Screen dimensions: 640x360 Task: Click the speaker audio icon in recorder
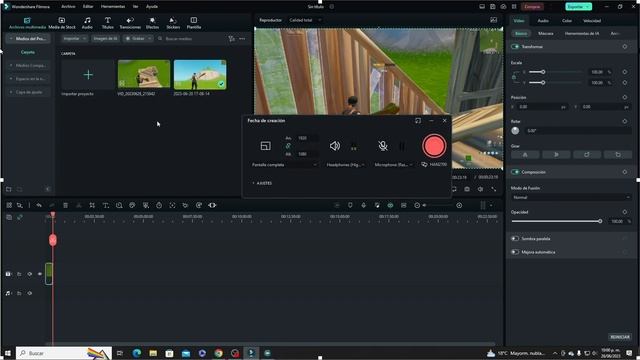[335, 146]
